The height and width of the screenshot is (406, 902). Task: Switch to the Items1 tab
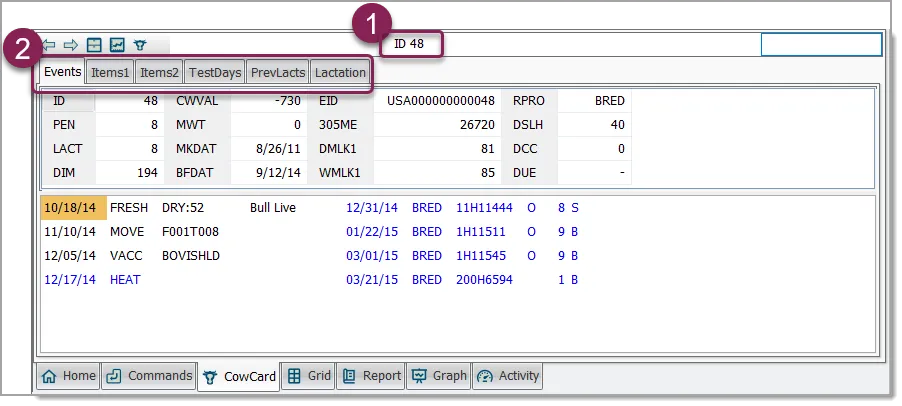pyautogui.click(x=110, y=72)
